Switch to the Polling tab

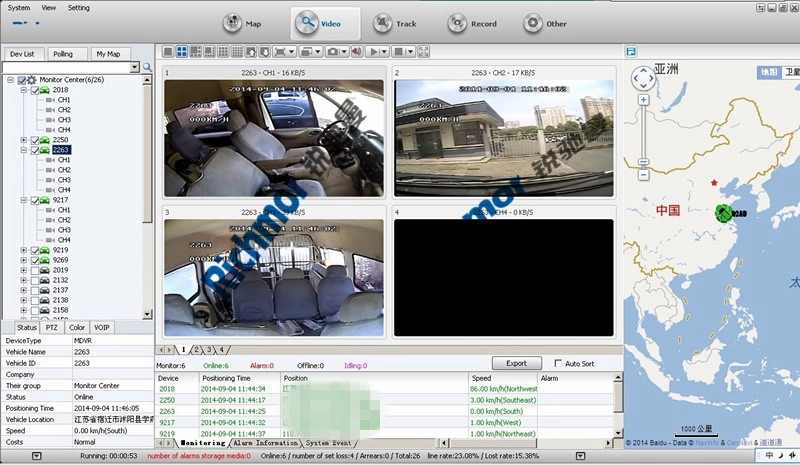pyautogui.click(x=63, y=54)
